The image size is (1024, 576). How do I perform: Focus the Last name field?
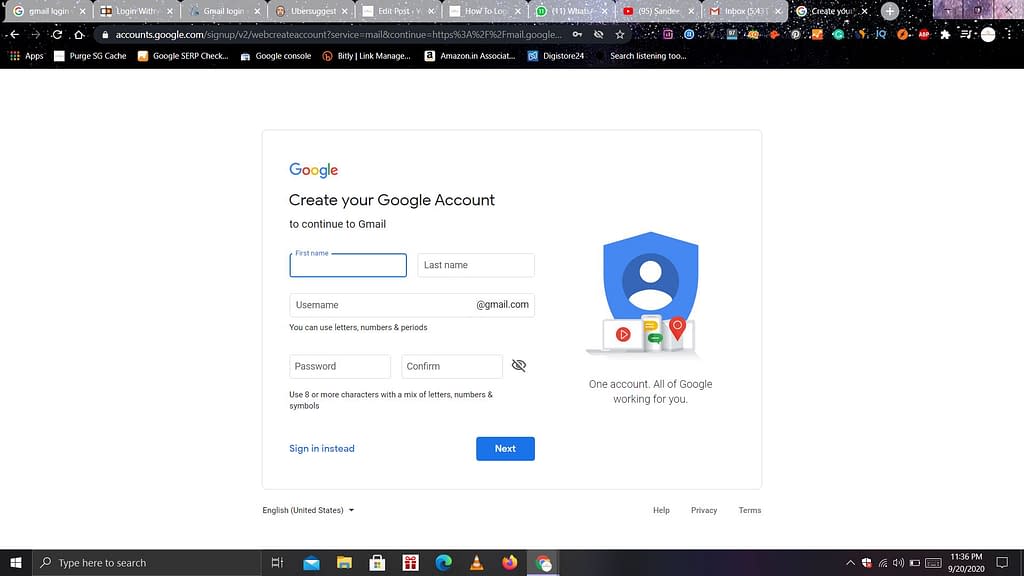tap(476, 265)
